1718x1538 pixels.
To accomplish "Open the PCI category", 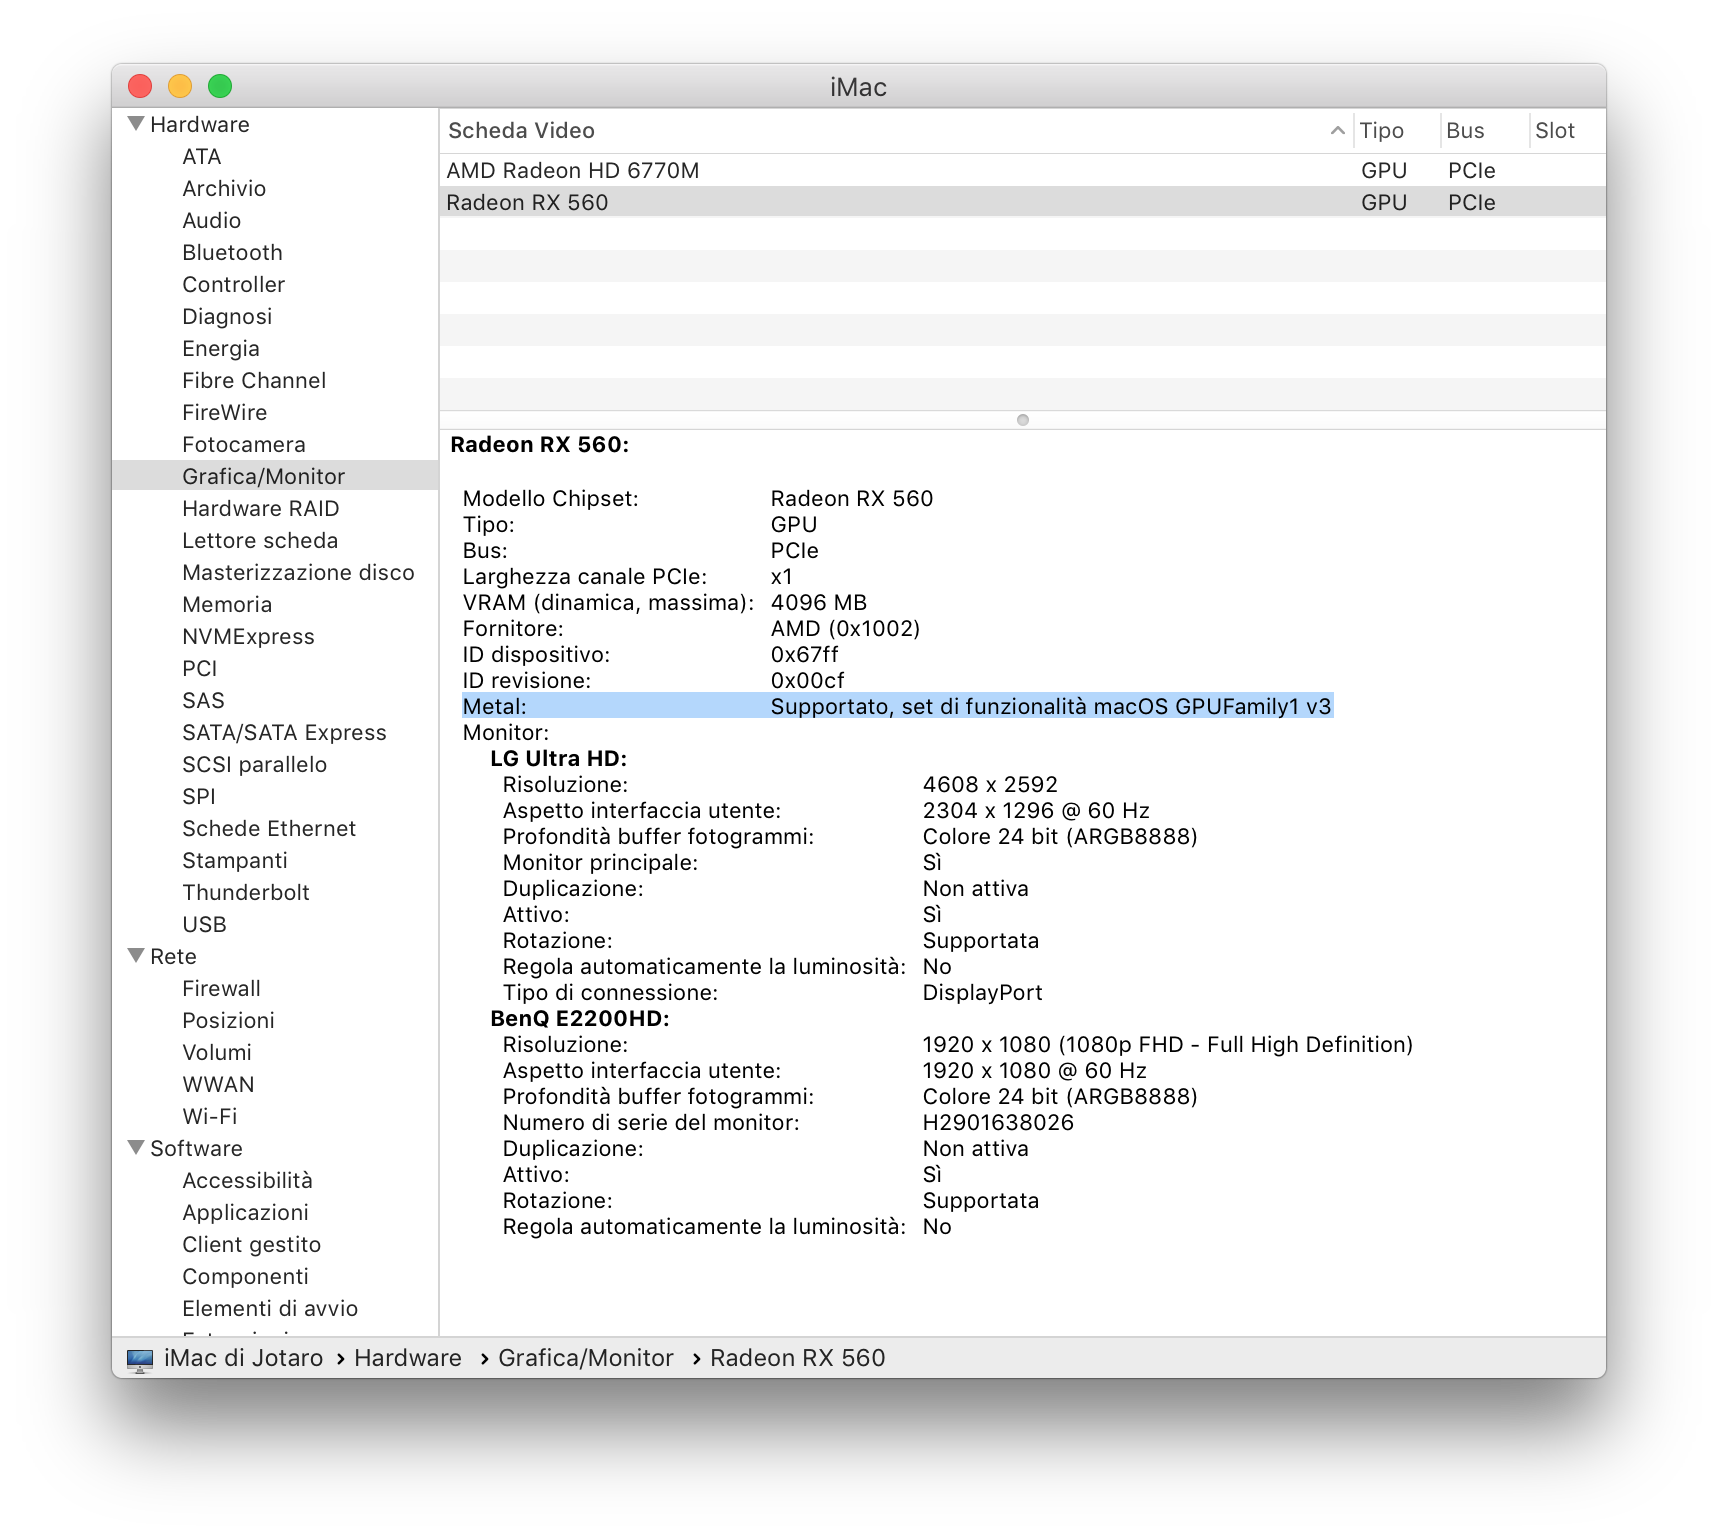I will [x=199, y=669].
